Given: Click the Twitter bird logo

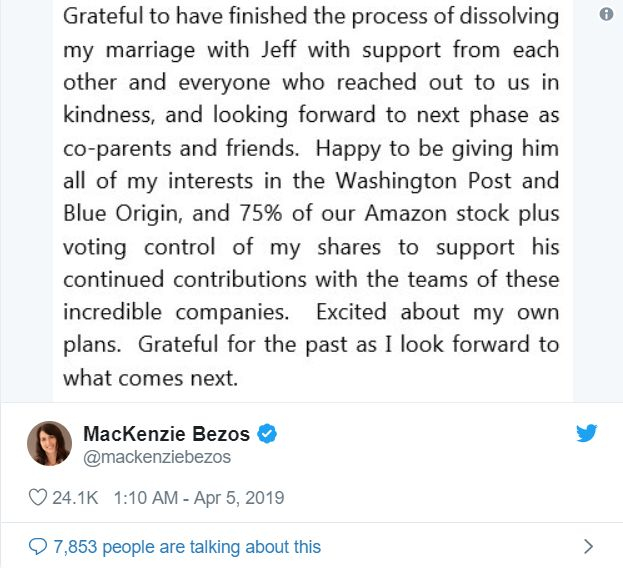Looking at the screenshot, I should click(x=587, y=433).
